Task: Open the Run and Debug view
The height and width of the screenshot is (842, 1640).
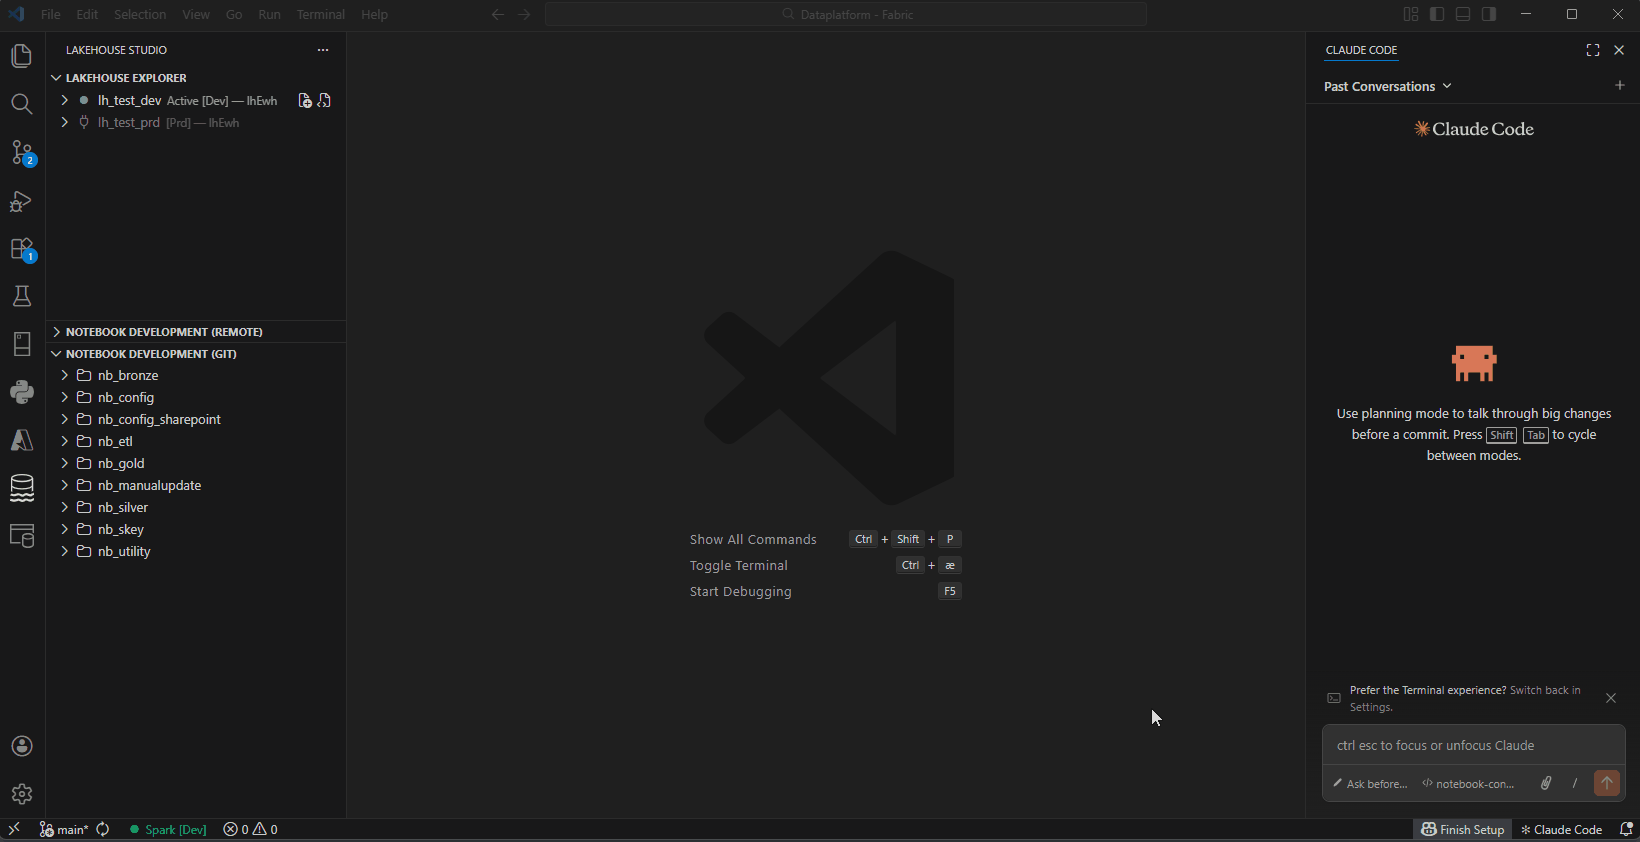Action: coord(22,202)
